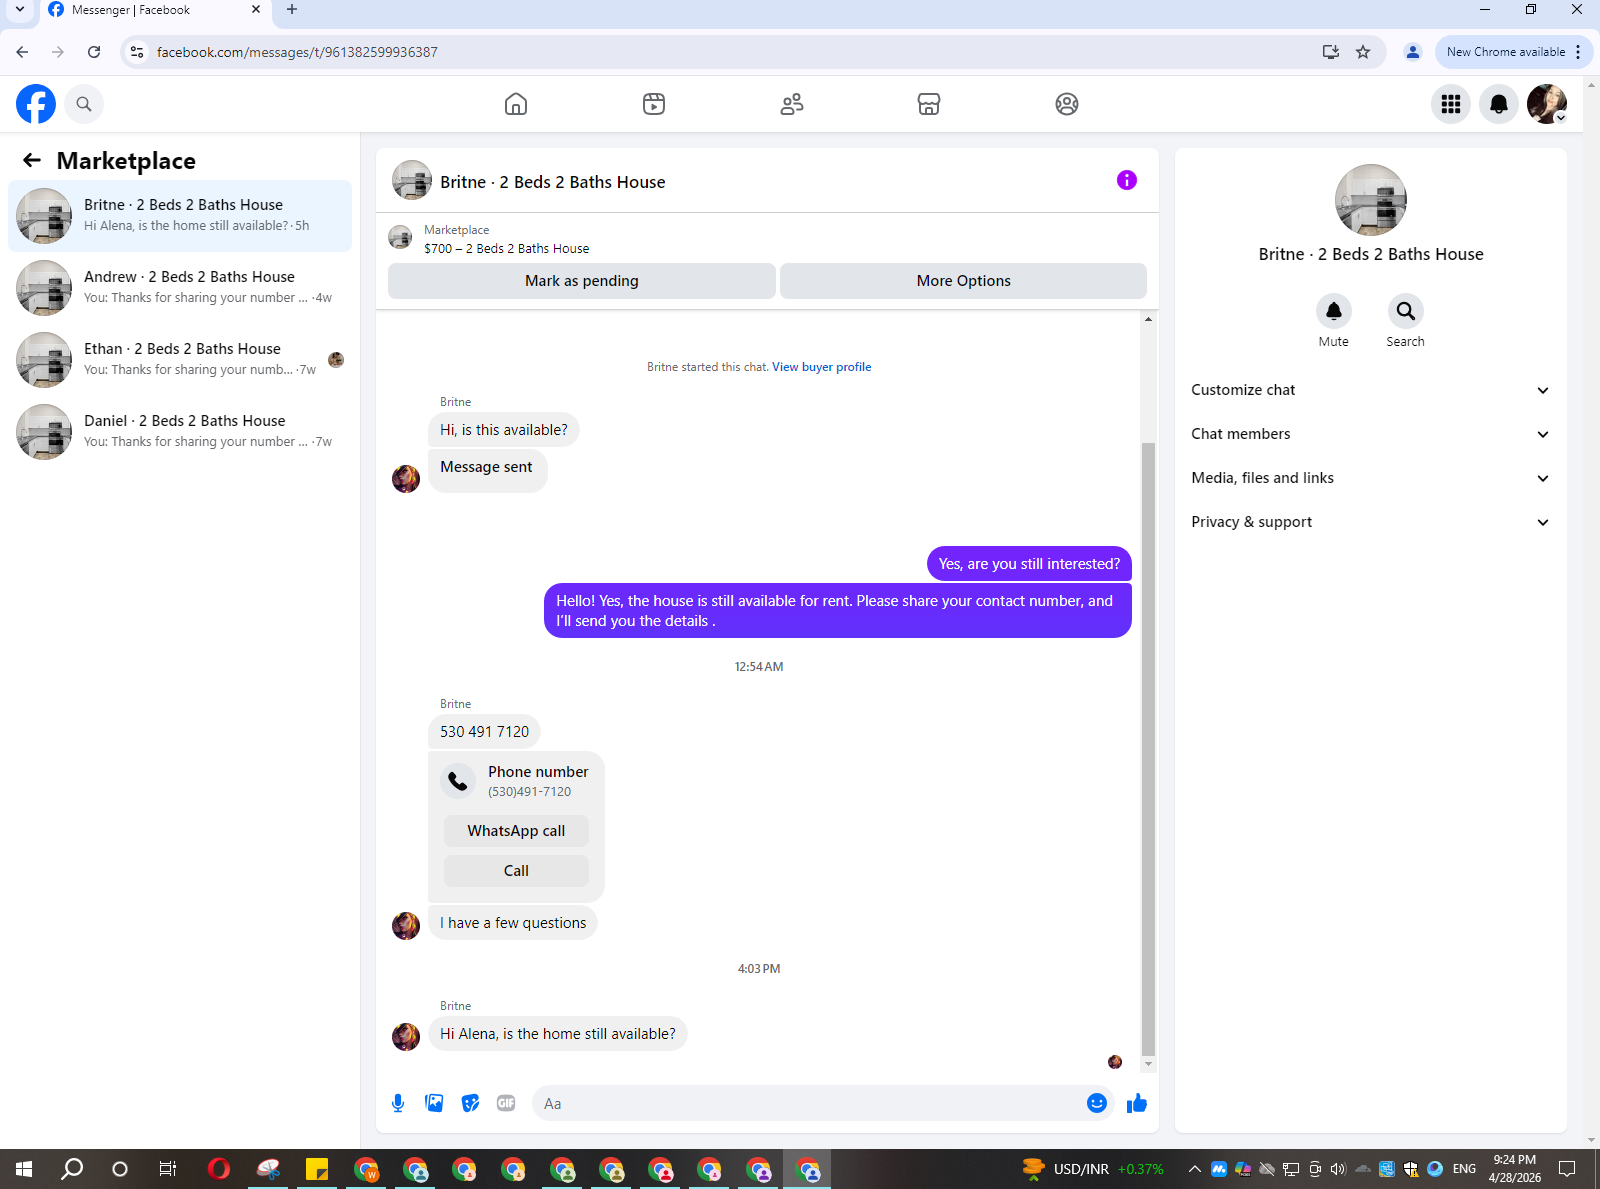Reload the page
The width and height of the screenshot is (1600, 1189).
click(94, 52)
